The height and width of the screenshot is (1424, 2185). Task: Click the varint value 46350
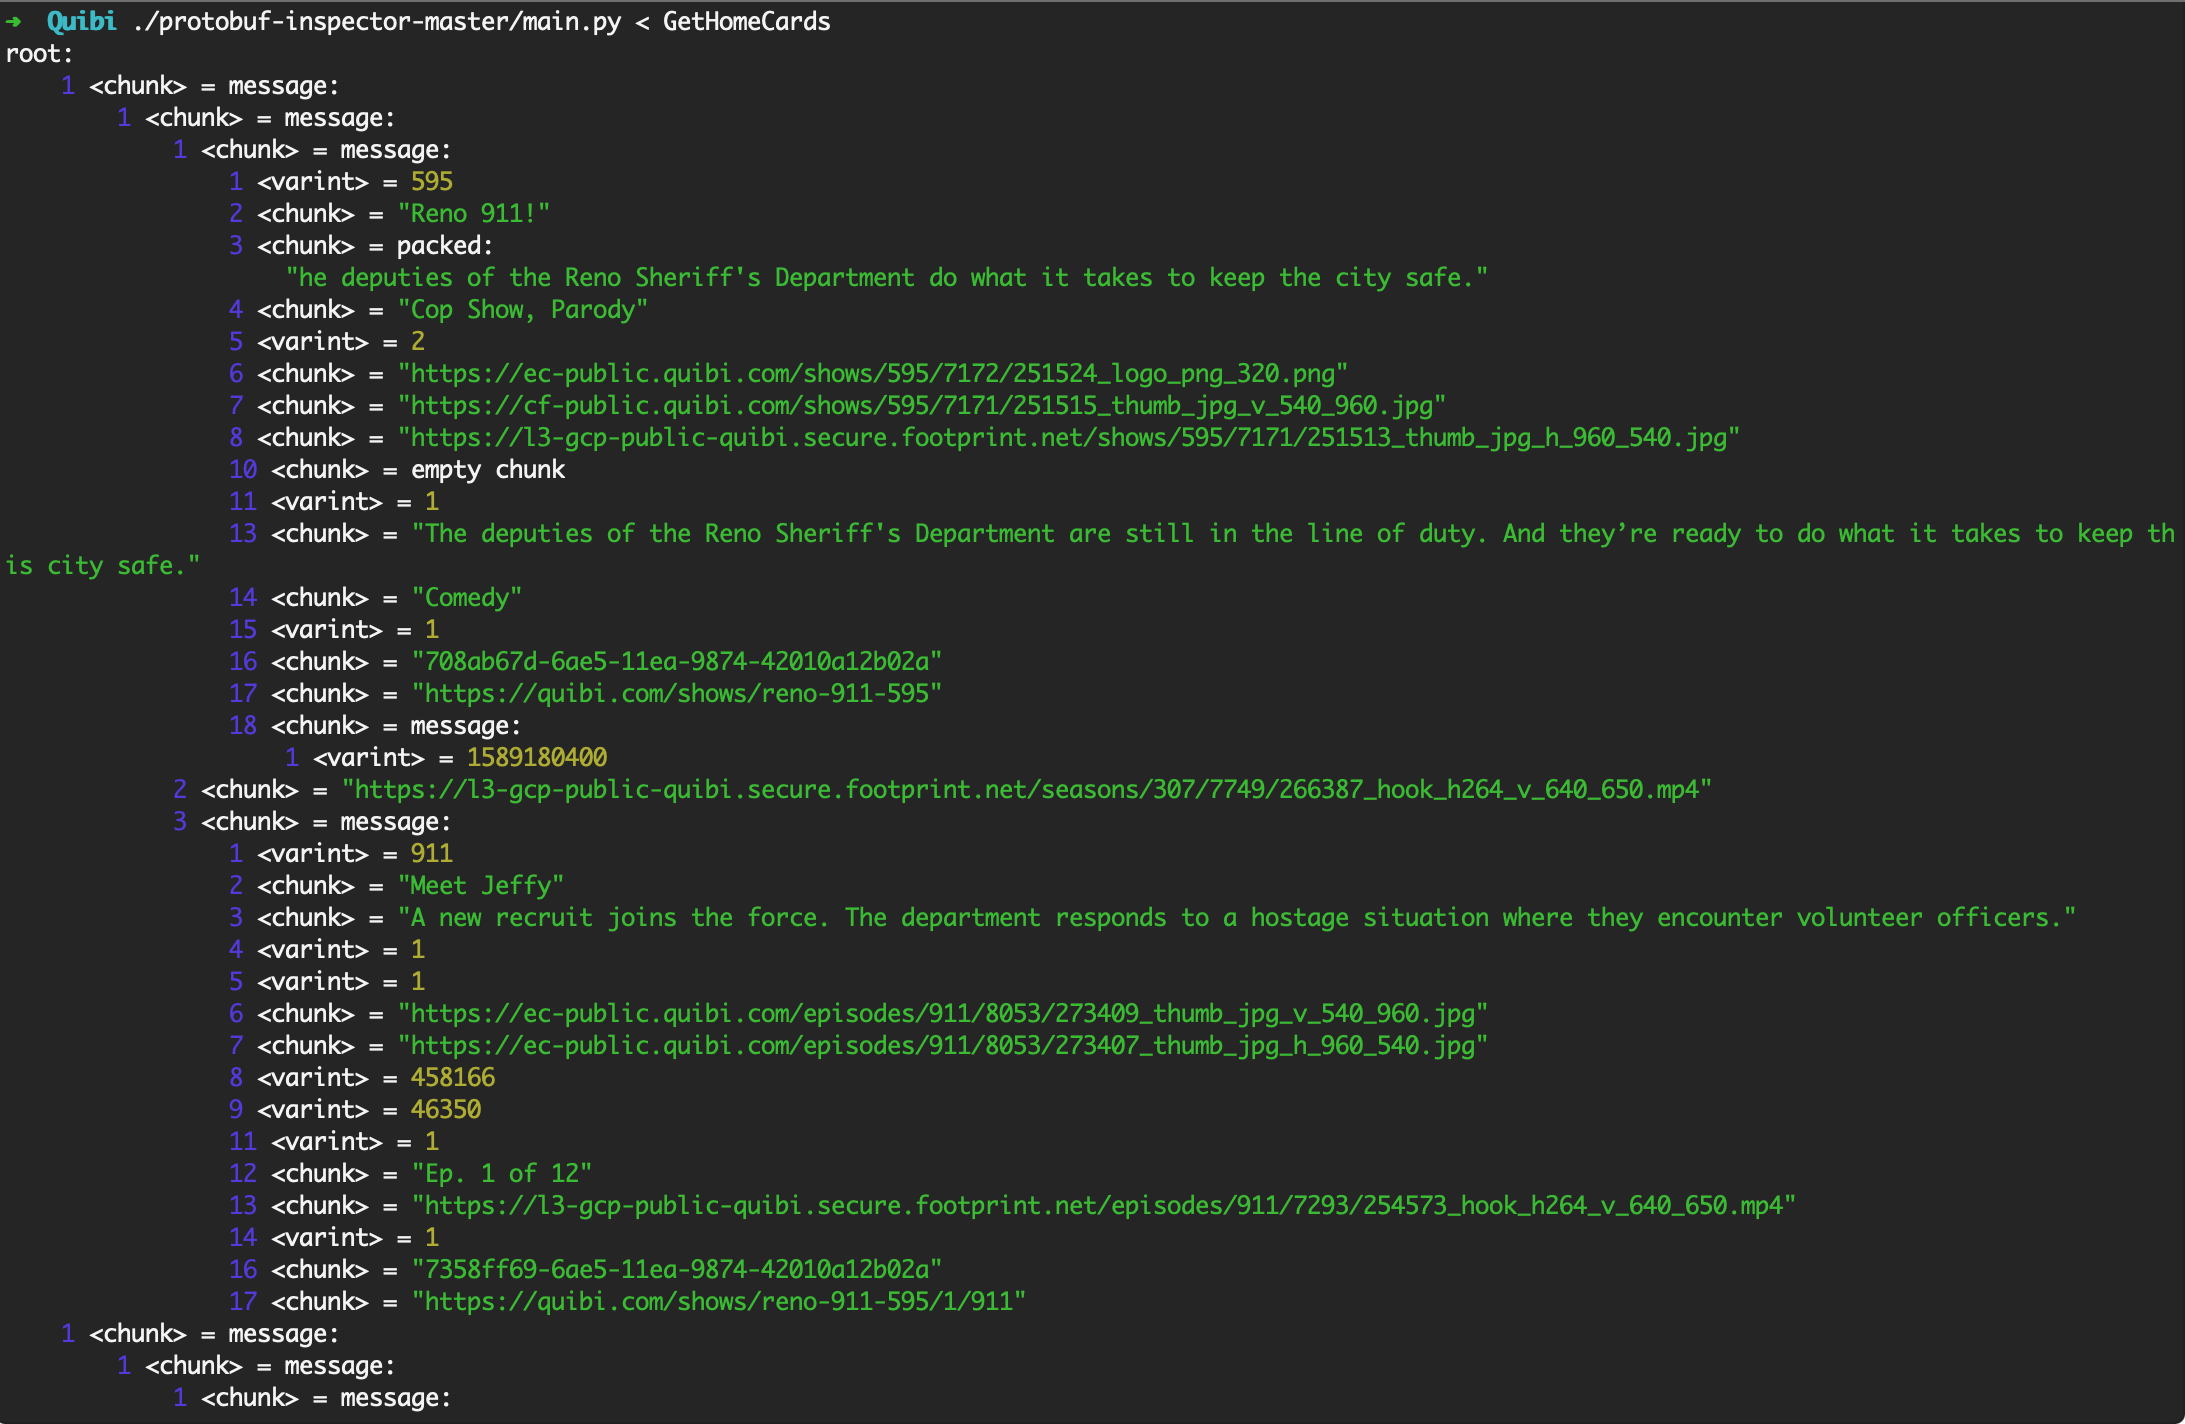tap(446, 1110)
